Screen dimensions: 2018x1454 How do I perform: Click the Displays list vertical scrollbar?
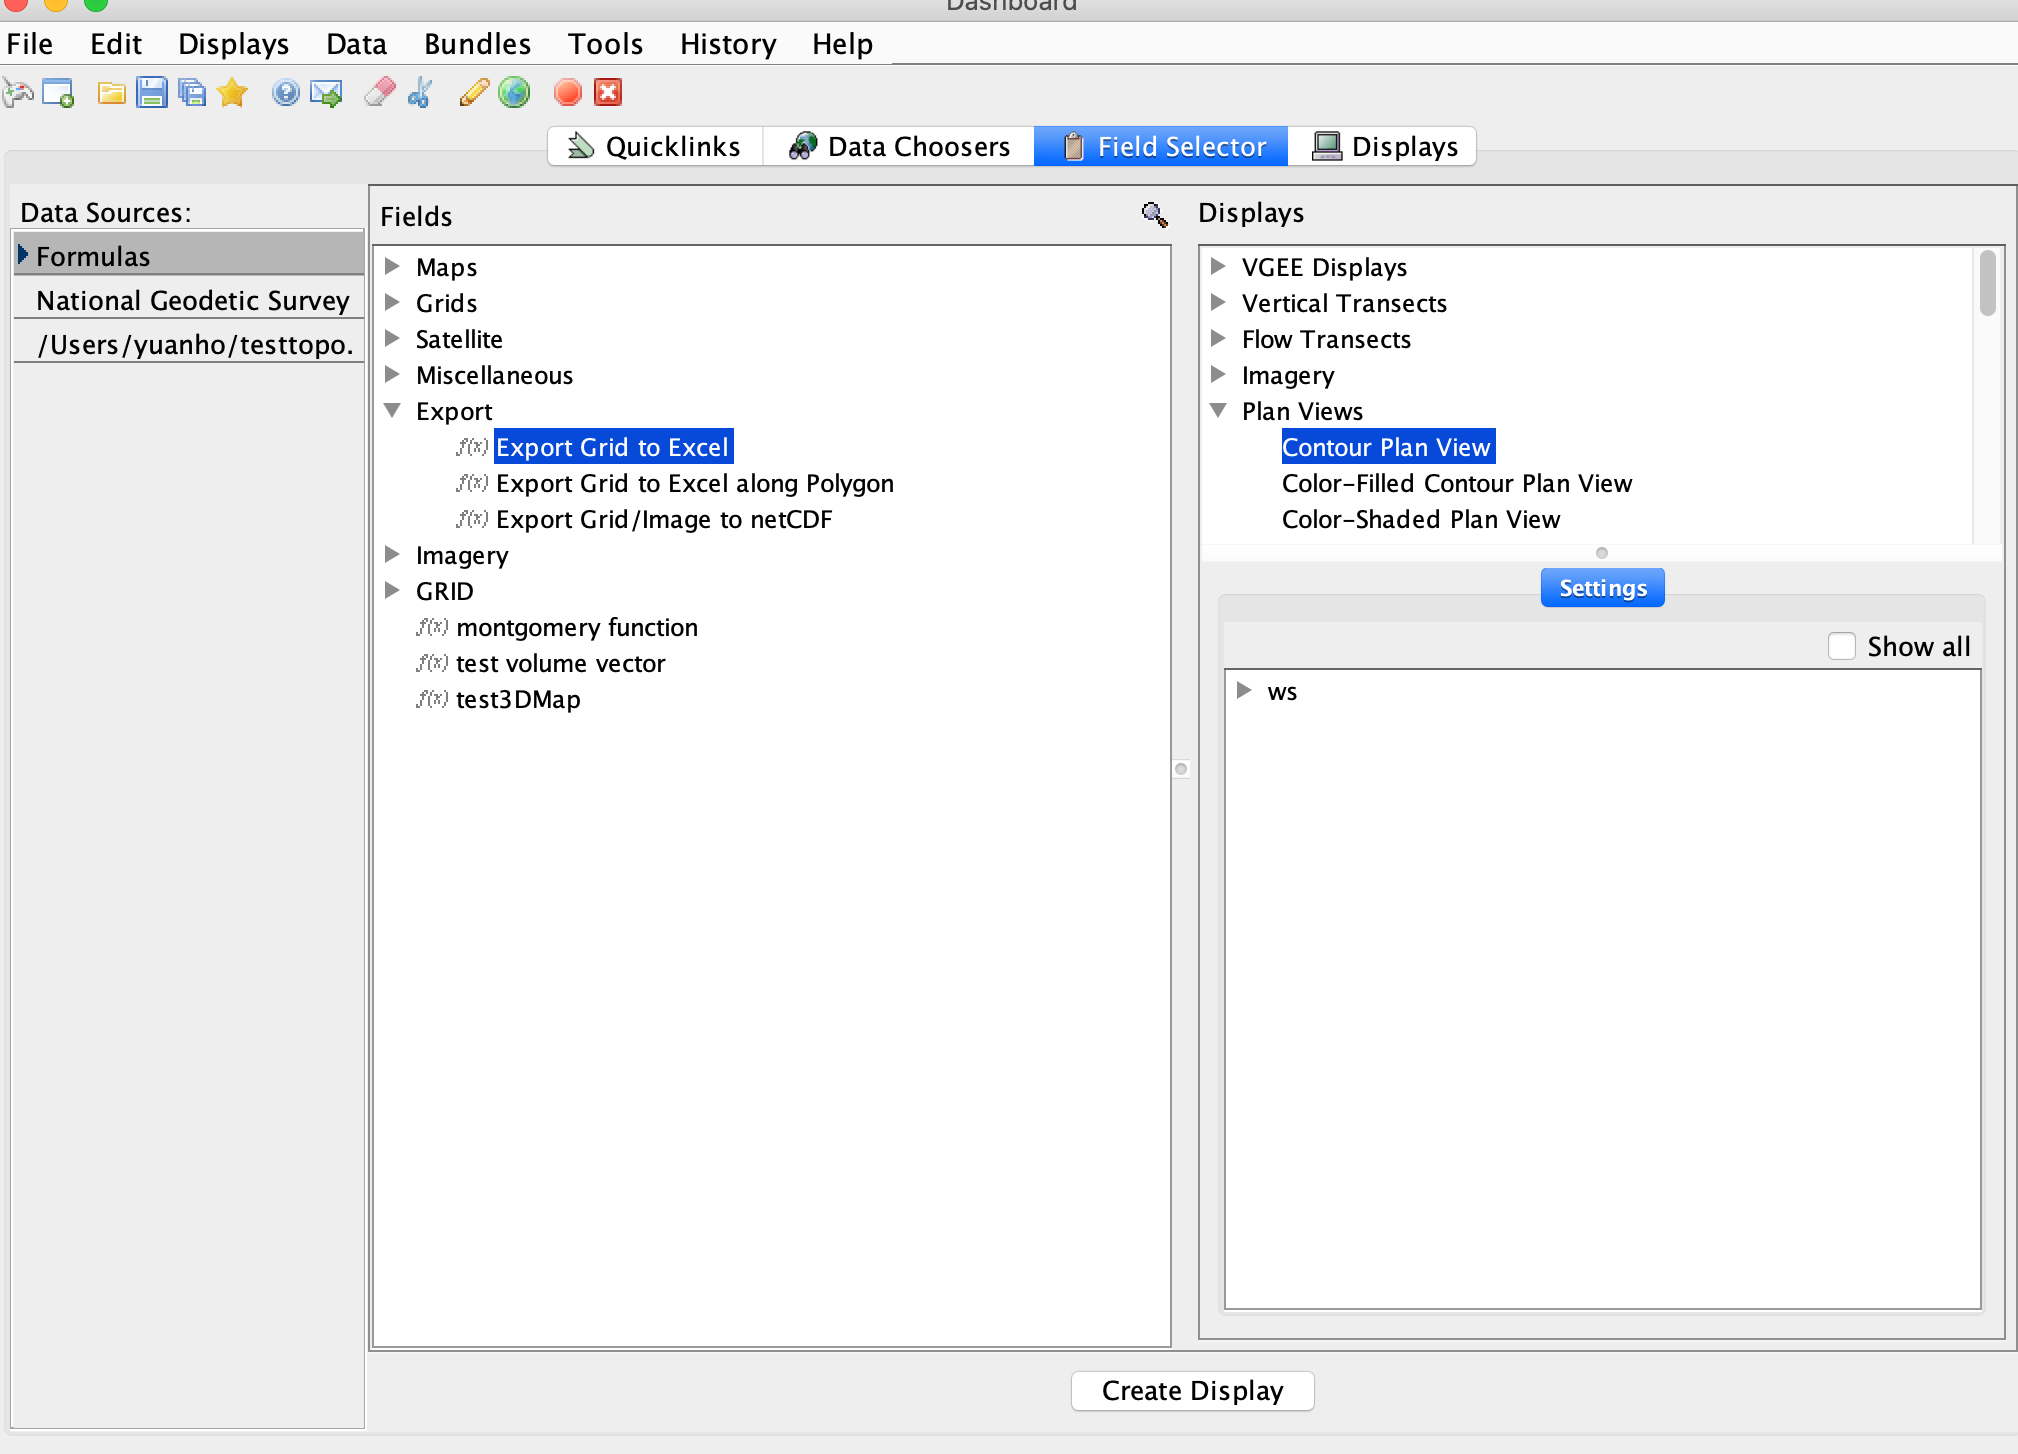(1987, 285)
